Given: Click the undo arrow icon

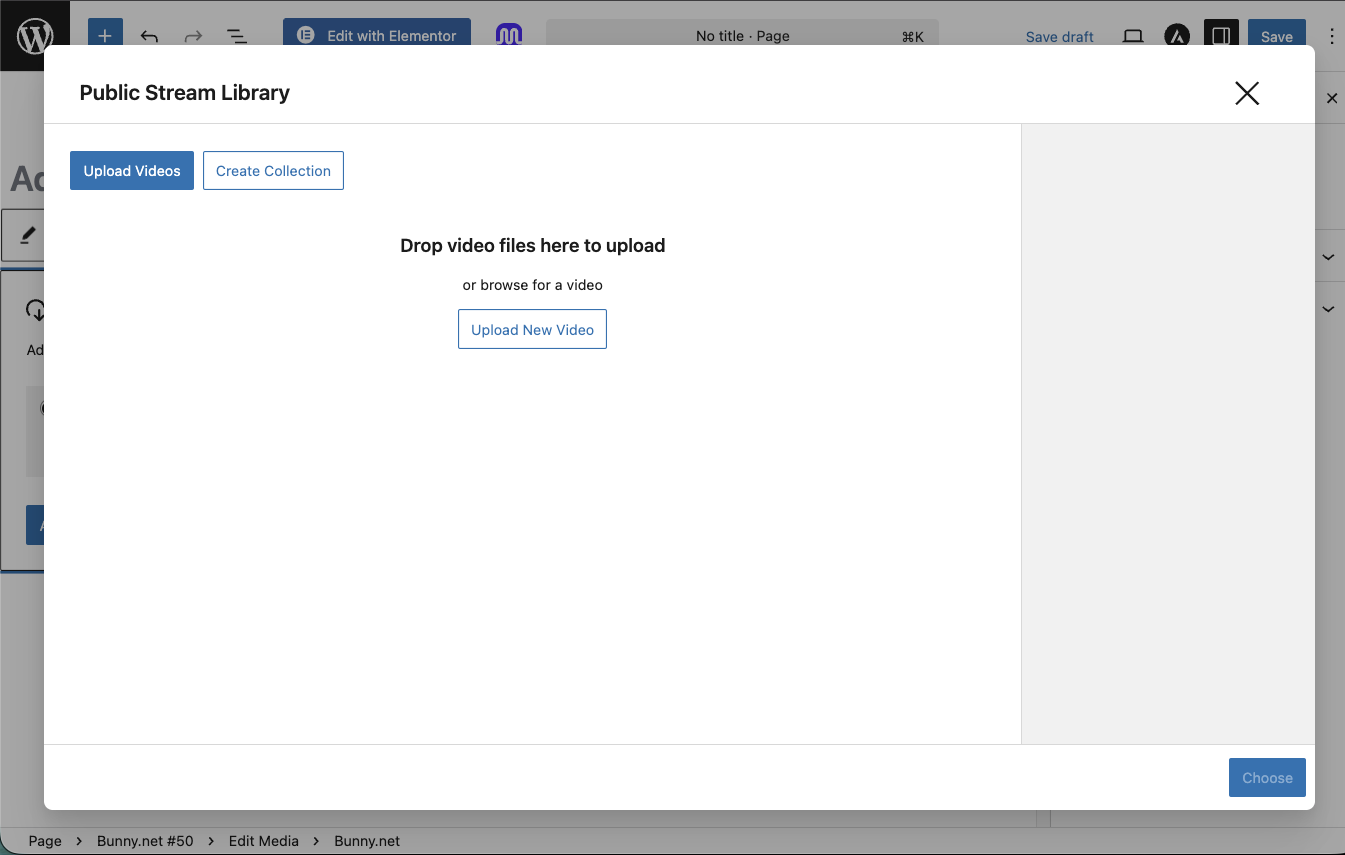Looking at the screenshot, I should 149,36.
